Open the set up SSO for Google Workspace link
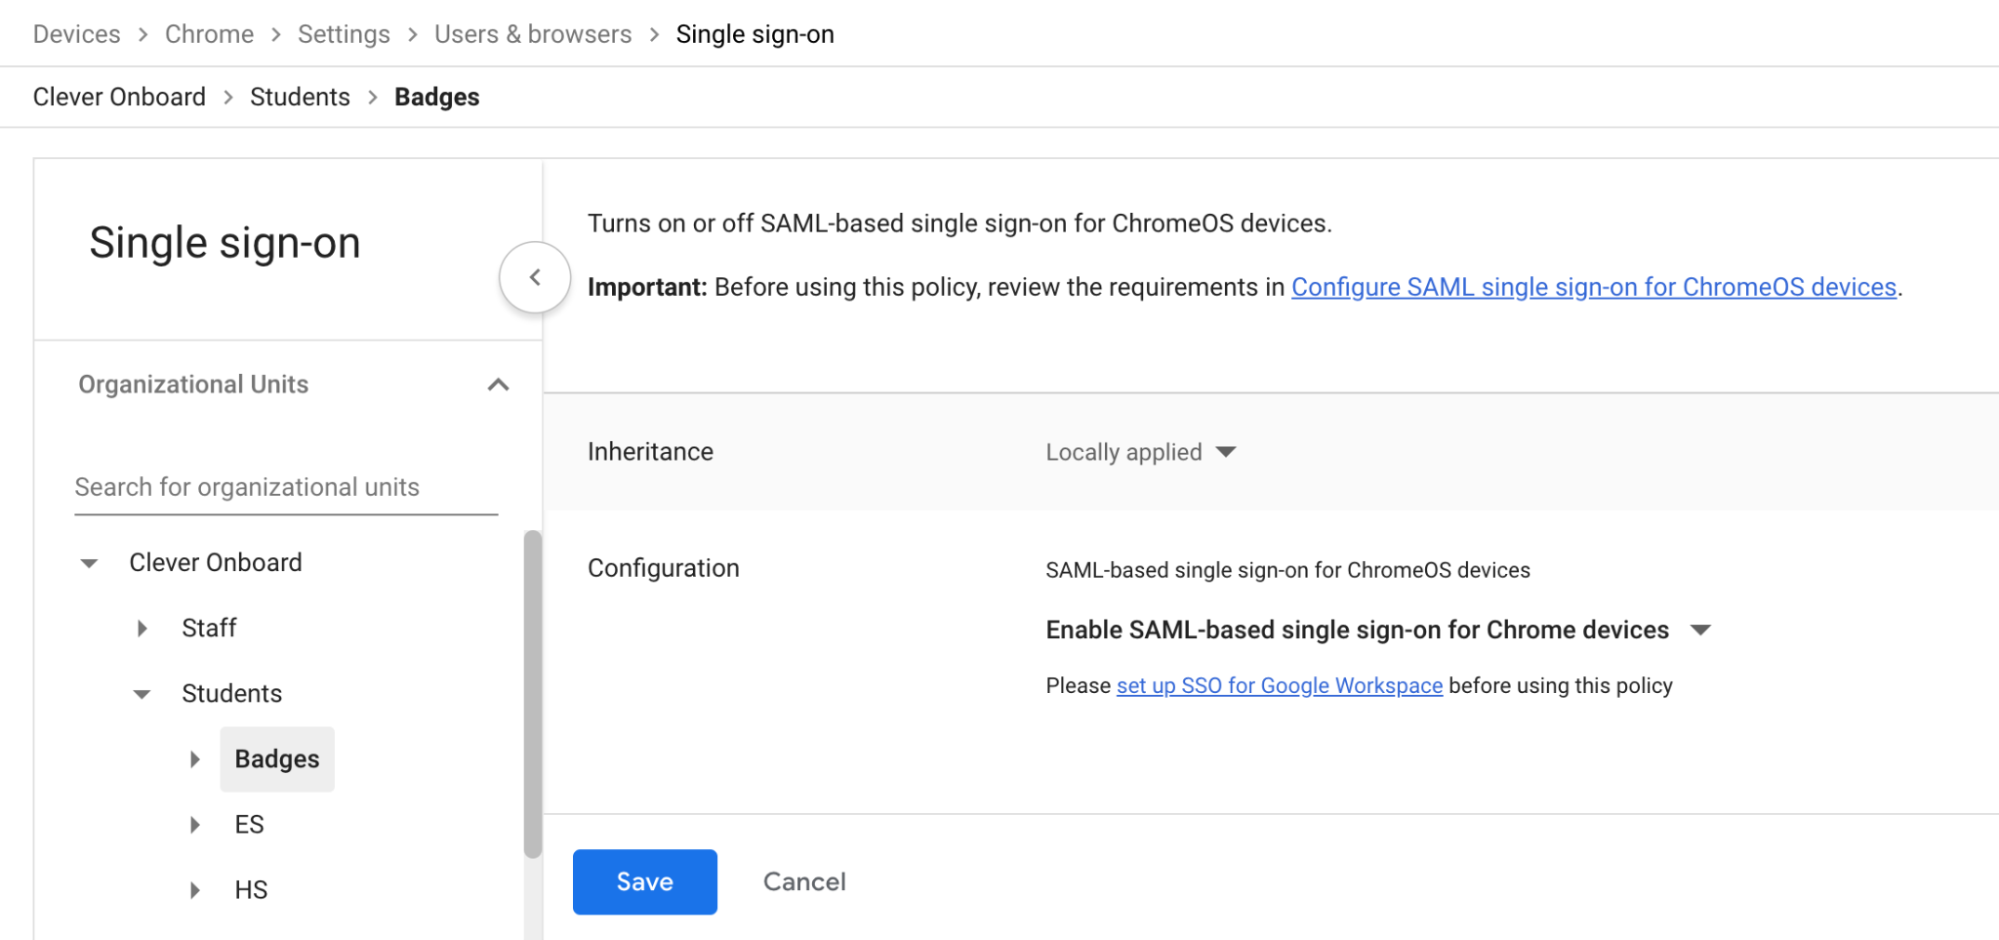This screenshot has height=940, width=1999. 1280,686
